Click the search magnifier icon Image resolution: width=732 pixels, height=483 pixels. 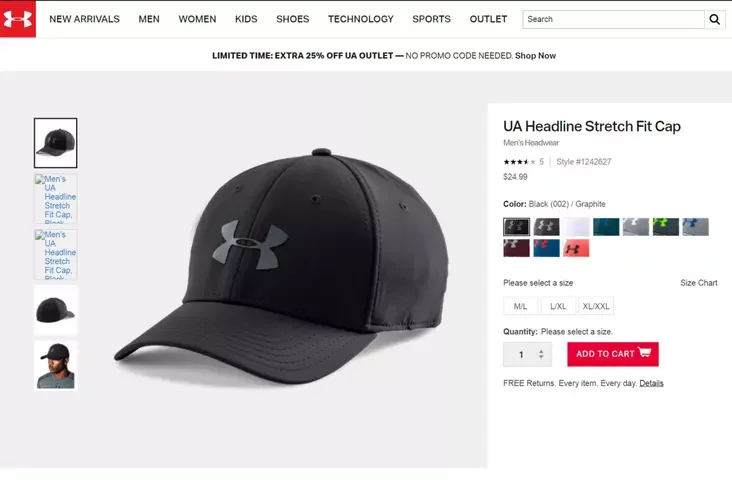715,19
